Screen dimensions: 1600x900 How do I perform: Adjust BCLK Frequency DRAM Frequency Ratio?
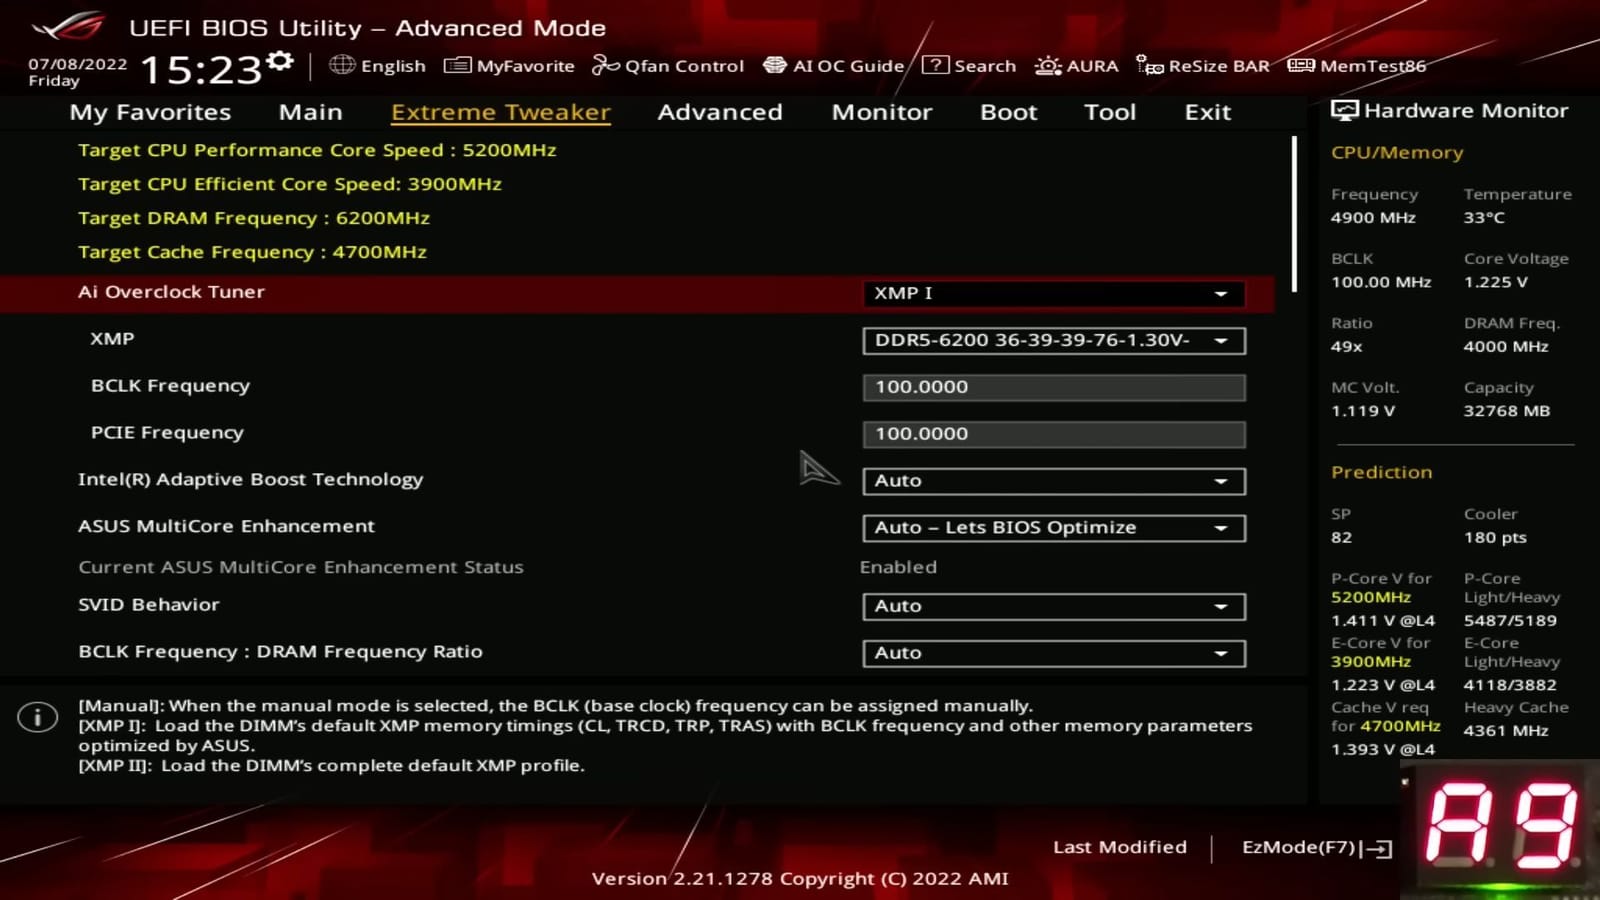(x=1053, y=652)
